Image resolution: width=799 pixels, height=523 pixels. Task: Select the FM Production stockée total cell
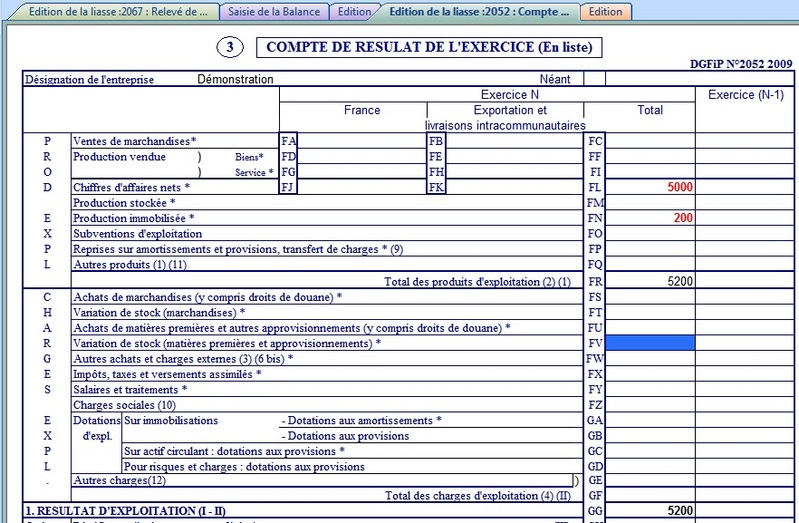click(x=650, y=203)
